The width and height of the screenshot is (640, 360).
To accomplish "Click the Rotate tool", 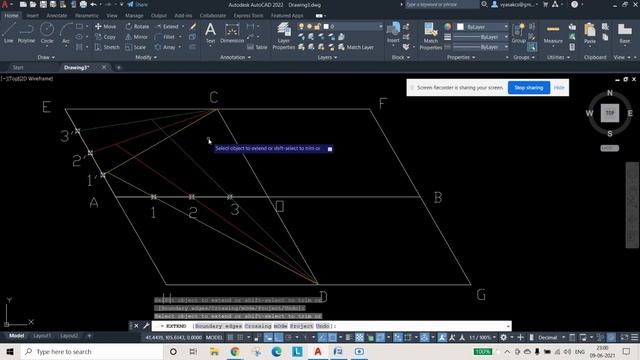I will pyautogui.click(x=137, y=27).
